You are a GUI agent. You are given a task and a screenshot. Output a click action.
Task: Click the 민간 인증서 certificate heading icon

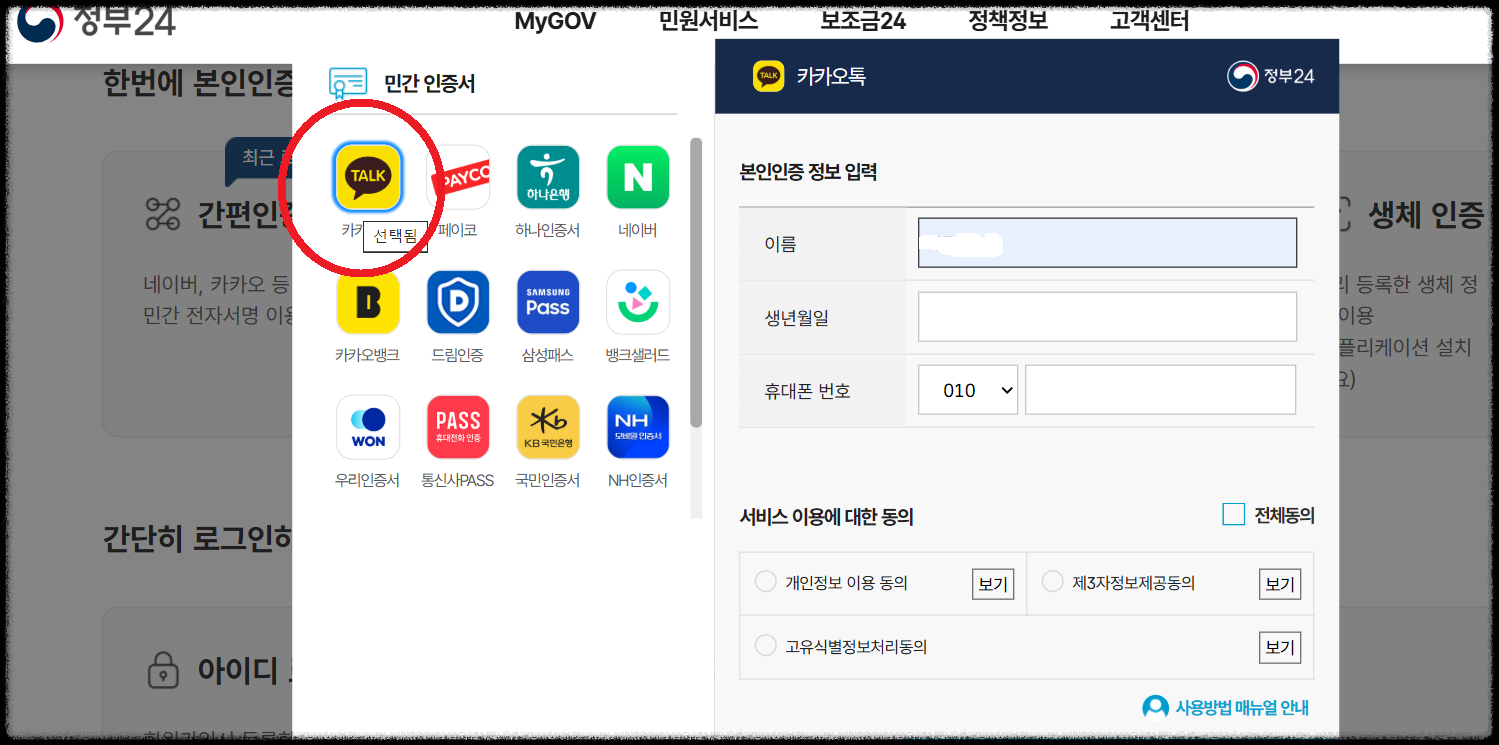click(x=348, y=83)
